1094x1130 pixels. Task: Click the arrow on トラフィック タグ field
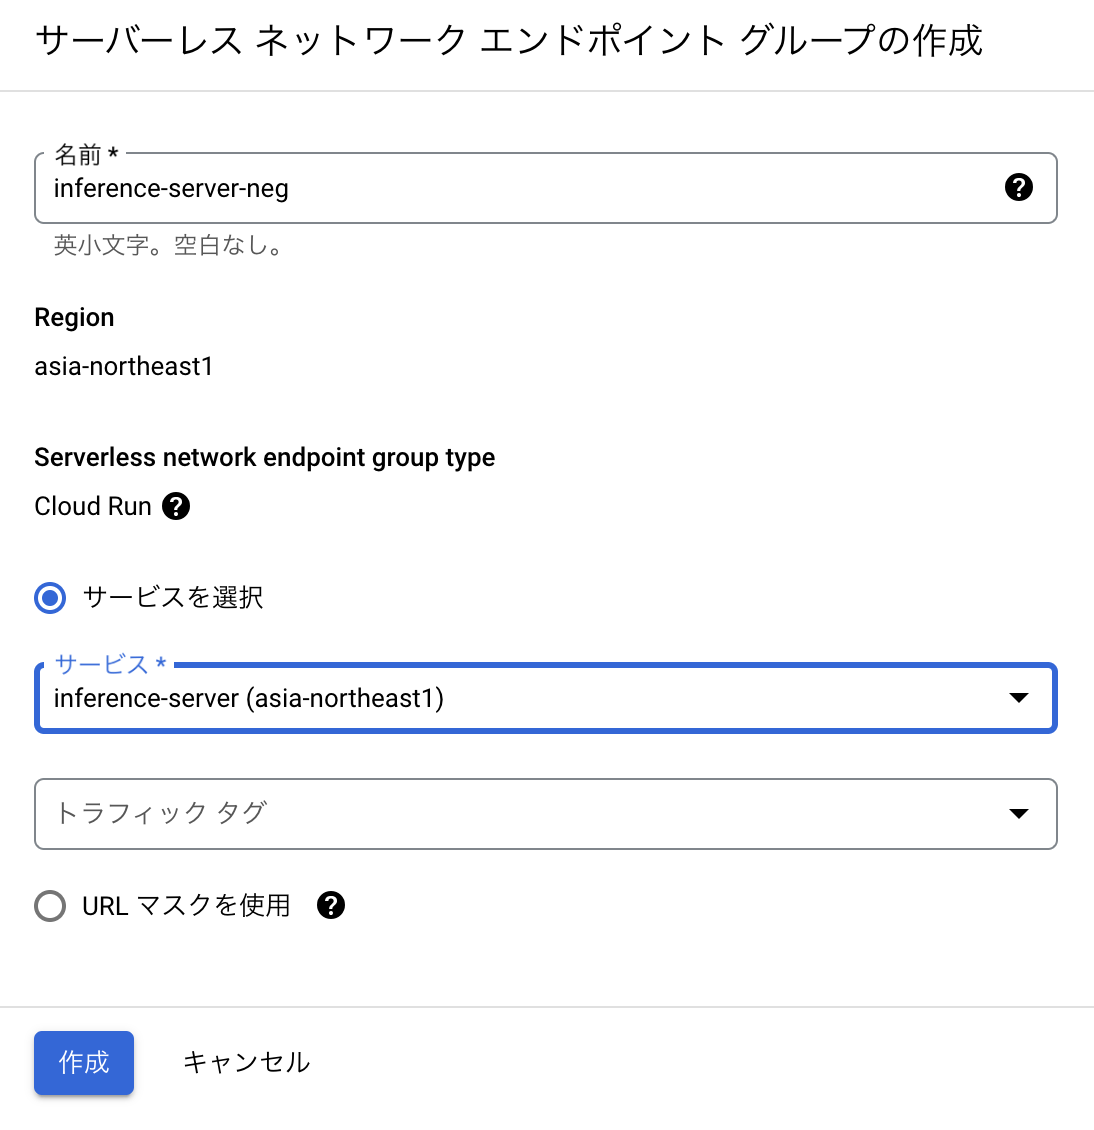pyautogui.click(x=1018, y=814)
